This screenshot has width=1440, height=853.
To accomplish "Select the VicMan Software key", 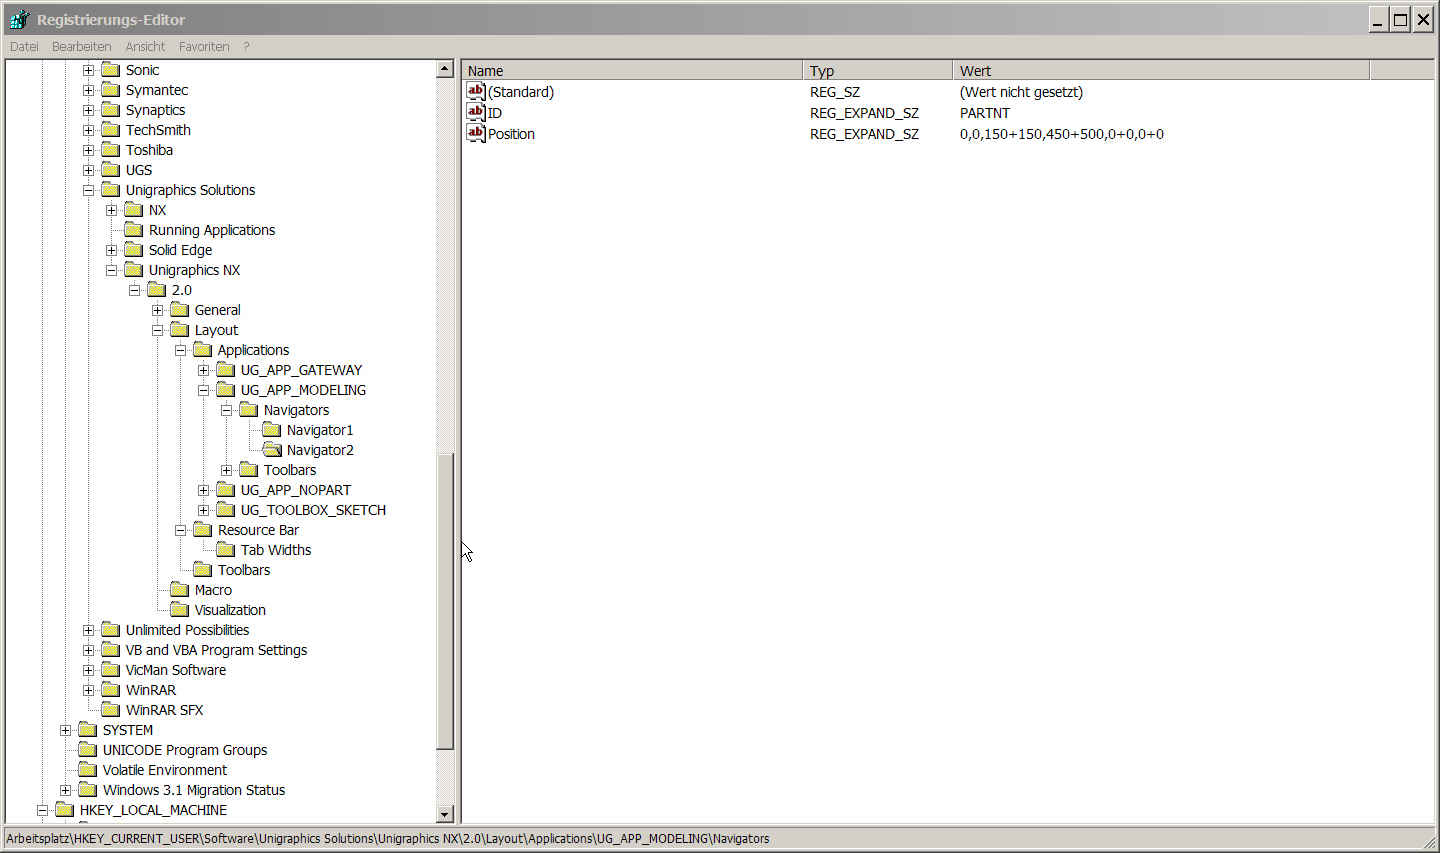I will click(176, 670).
